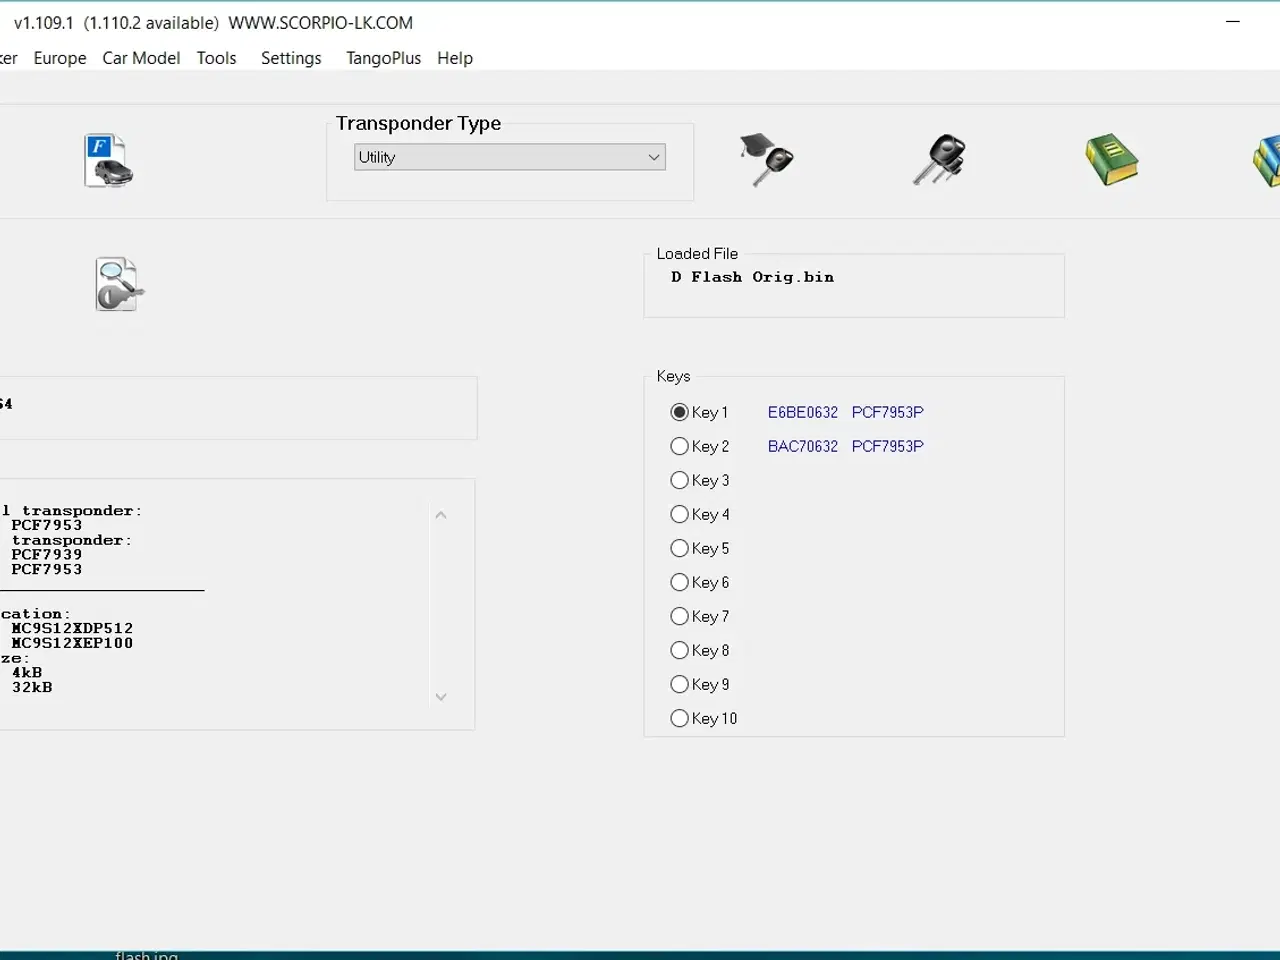Open the TangoPlus menu
Image resolution: width=1280 pixels, height=960 pixels.
pos(383,58)
